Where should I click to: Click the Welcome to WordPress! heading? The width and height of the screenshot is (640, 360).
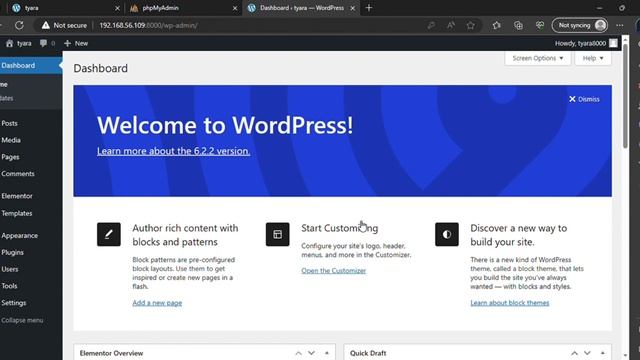coord(225,125)
